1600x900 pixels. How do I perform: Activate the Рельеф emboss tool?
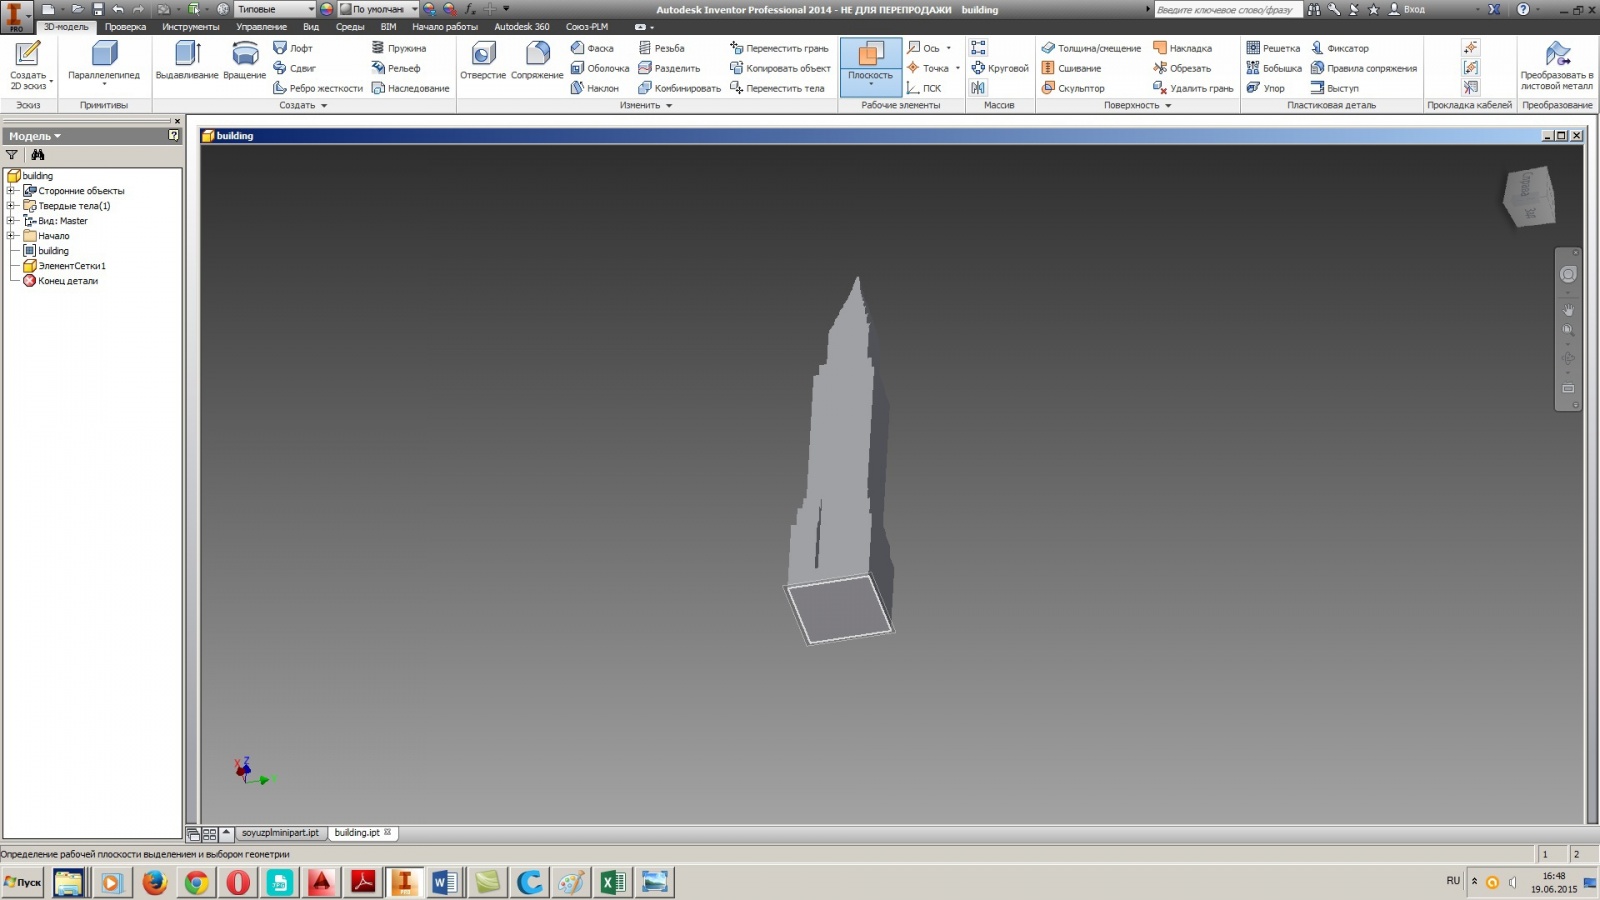coord(396,68)
